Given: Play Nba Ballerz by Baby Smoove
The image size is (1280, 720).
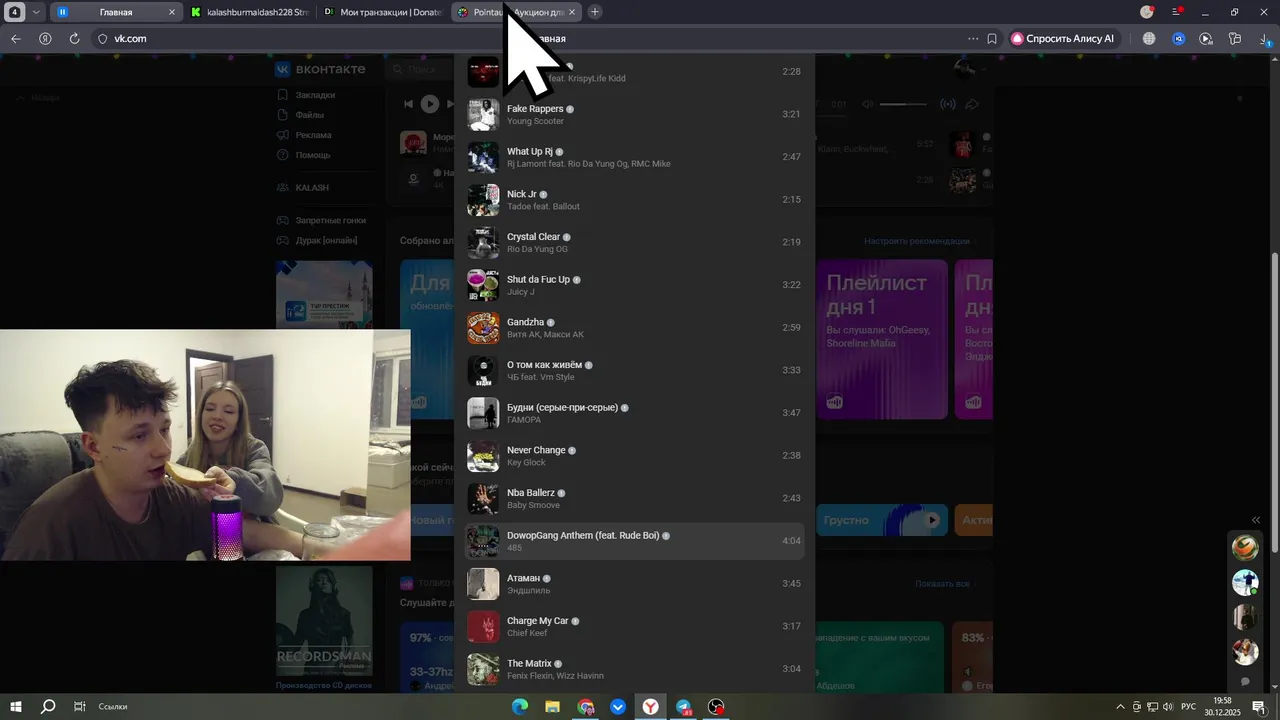Looking at the screenshot, I should (634, 498).
